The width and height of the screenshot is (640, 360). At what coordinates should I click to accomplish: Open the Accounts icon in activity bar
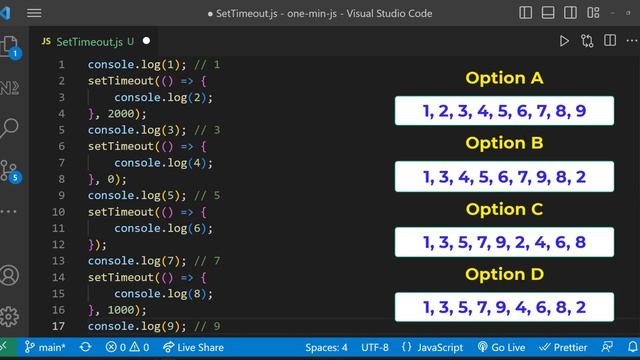click(x=9, y=275)
